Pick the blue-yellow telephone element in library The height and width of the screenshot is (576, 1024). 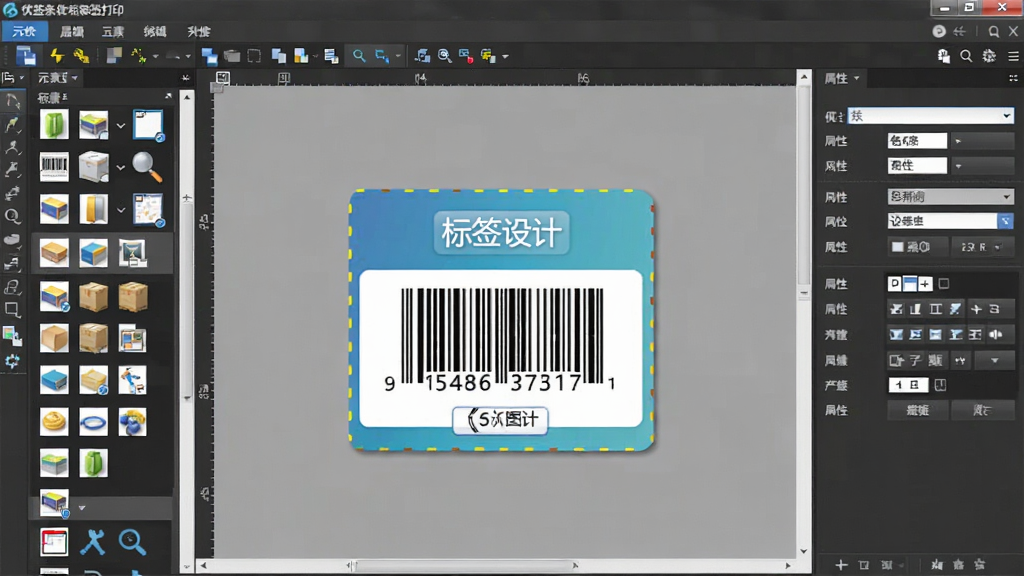133,423
